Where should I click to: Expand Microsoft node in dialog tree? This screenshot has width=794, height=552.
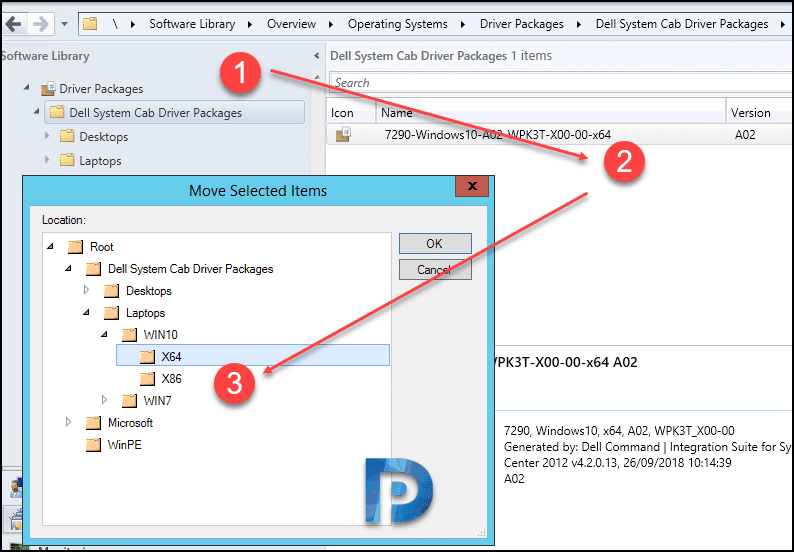point(68,421)
